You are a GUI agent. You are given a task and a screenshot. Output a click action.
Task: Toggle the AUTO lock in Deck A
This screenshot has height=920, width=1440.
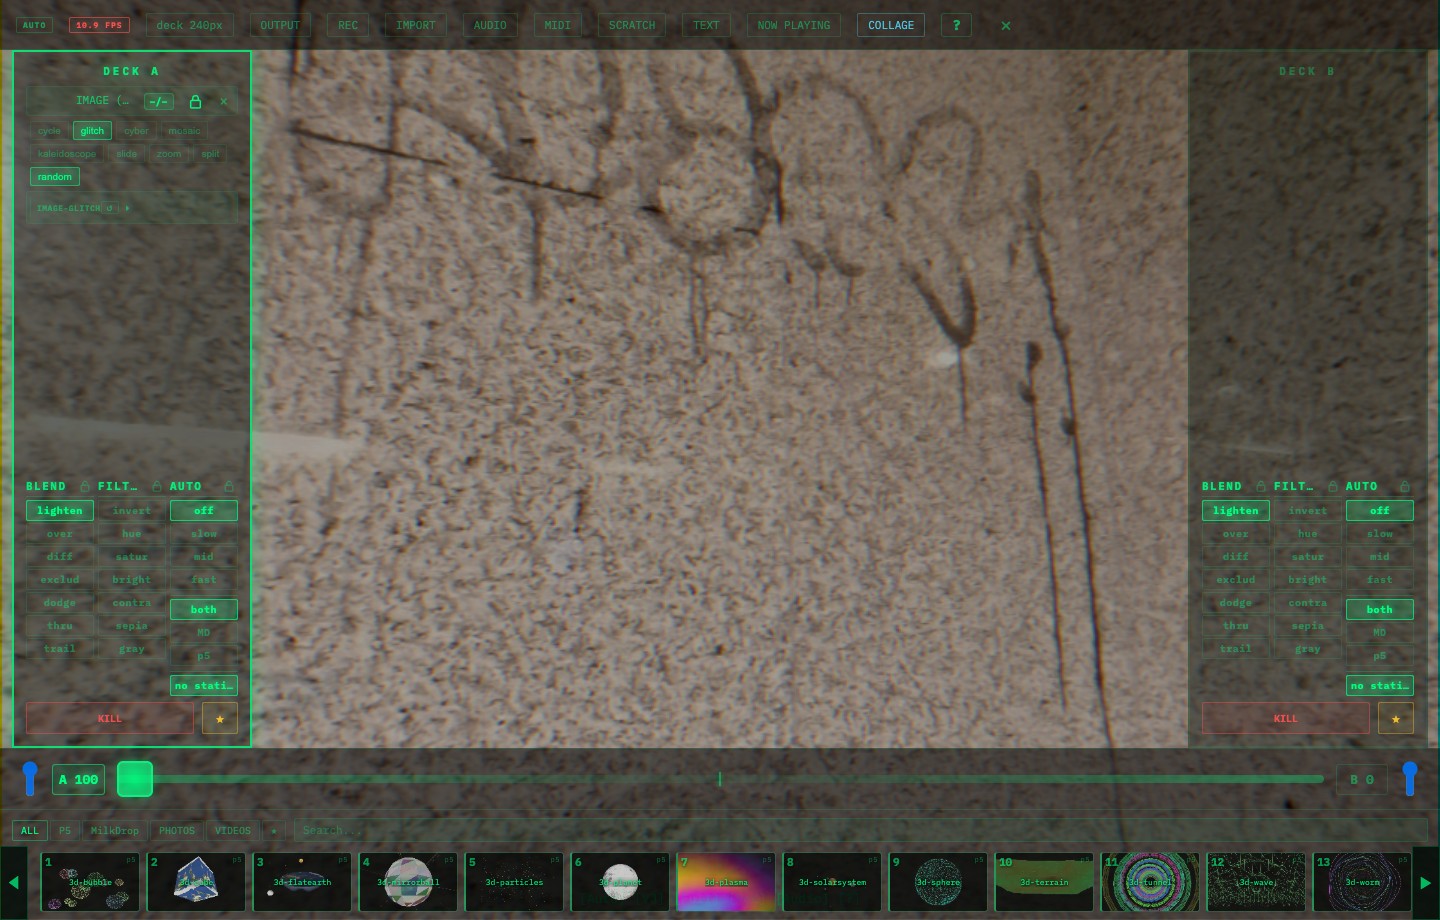point(229,486)
